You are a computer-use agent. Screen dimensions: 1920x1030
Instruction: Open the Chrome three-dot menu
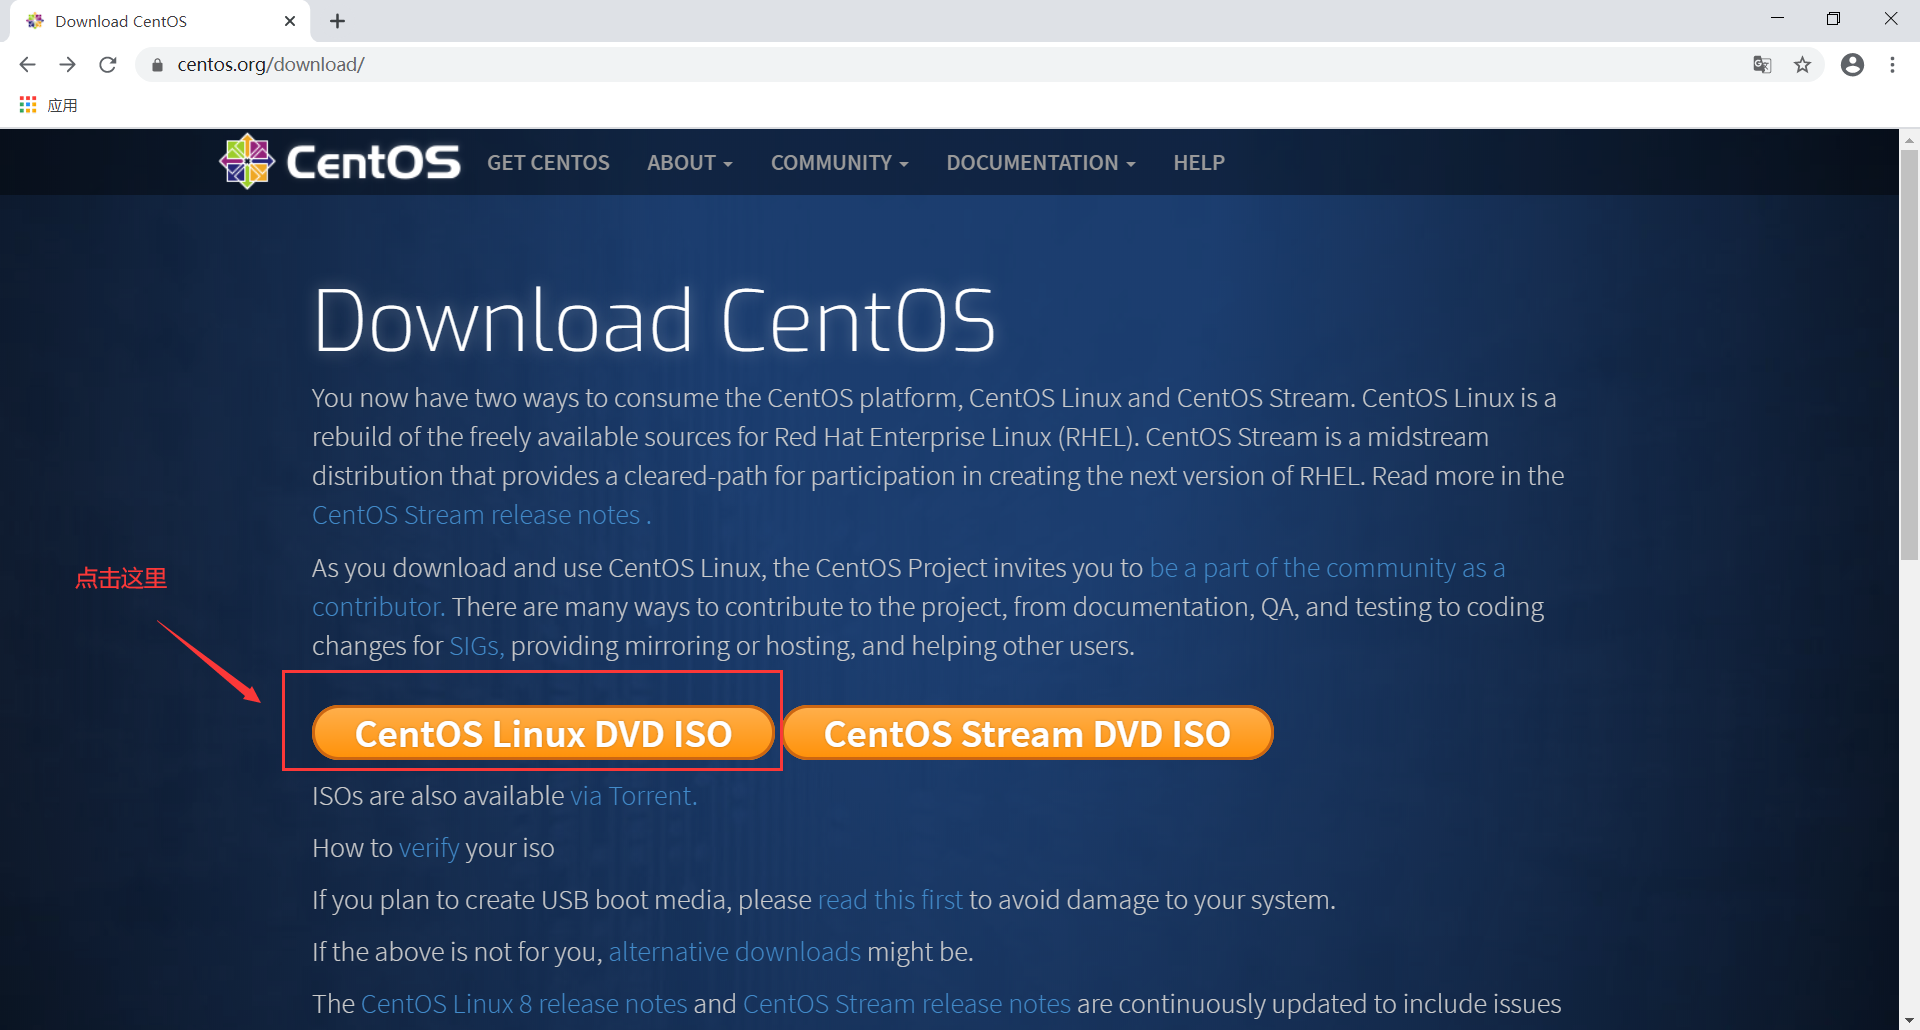[x=1892, y=65]
